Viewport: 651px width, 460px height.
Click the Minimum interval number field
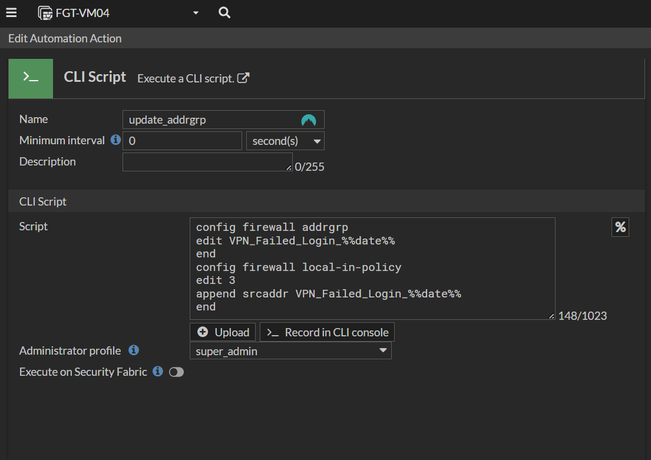pos(182,141)
